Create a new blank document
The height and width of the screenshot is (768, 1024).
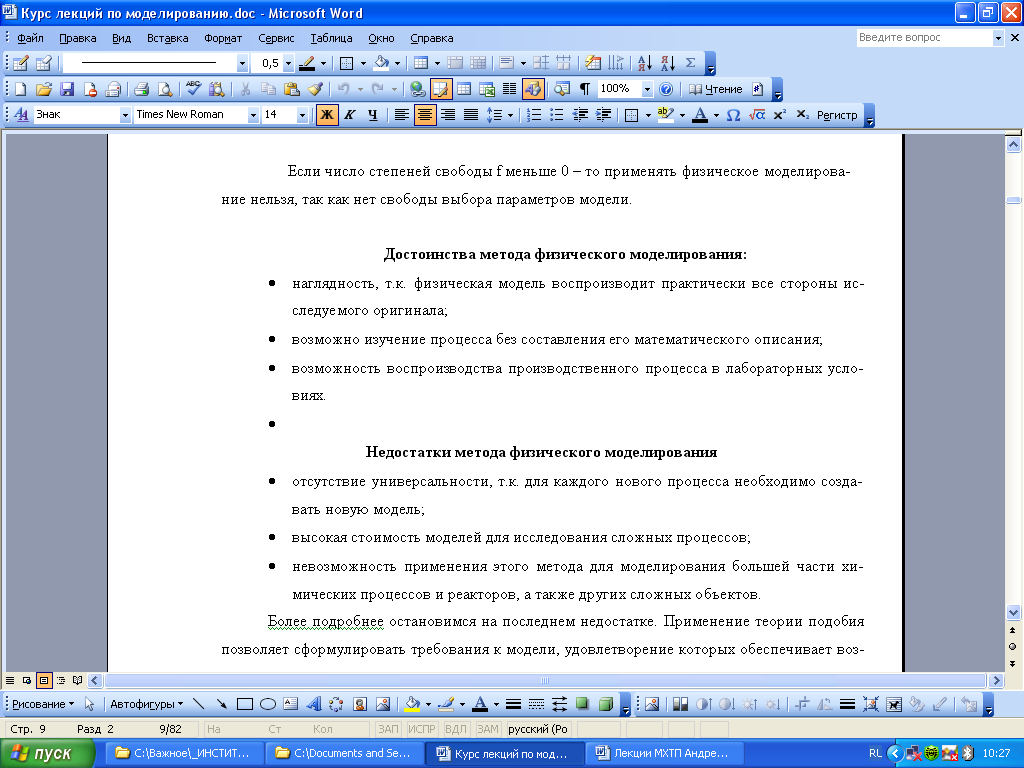(x=20, y=89)
